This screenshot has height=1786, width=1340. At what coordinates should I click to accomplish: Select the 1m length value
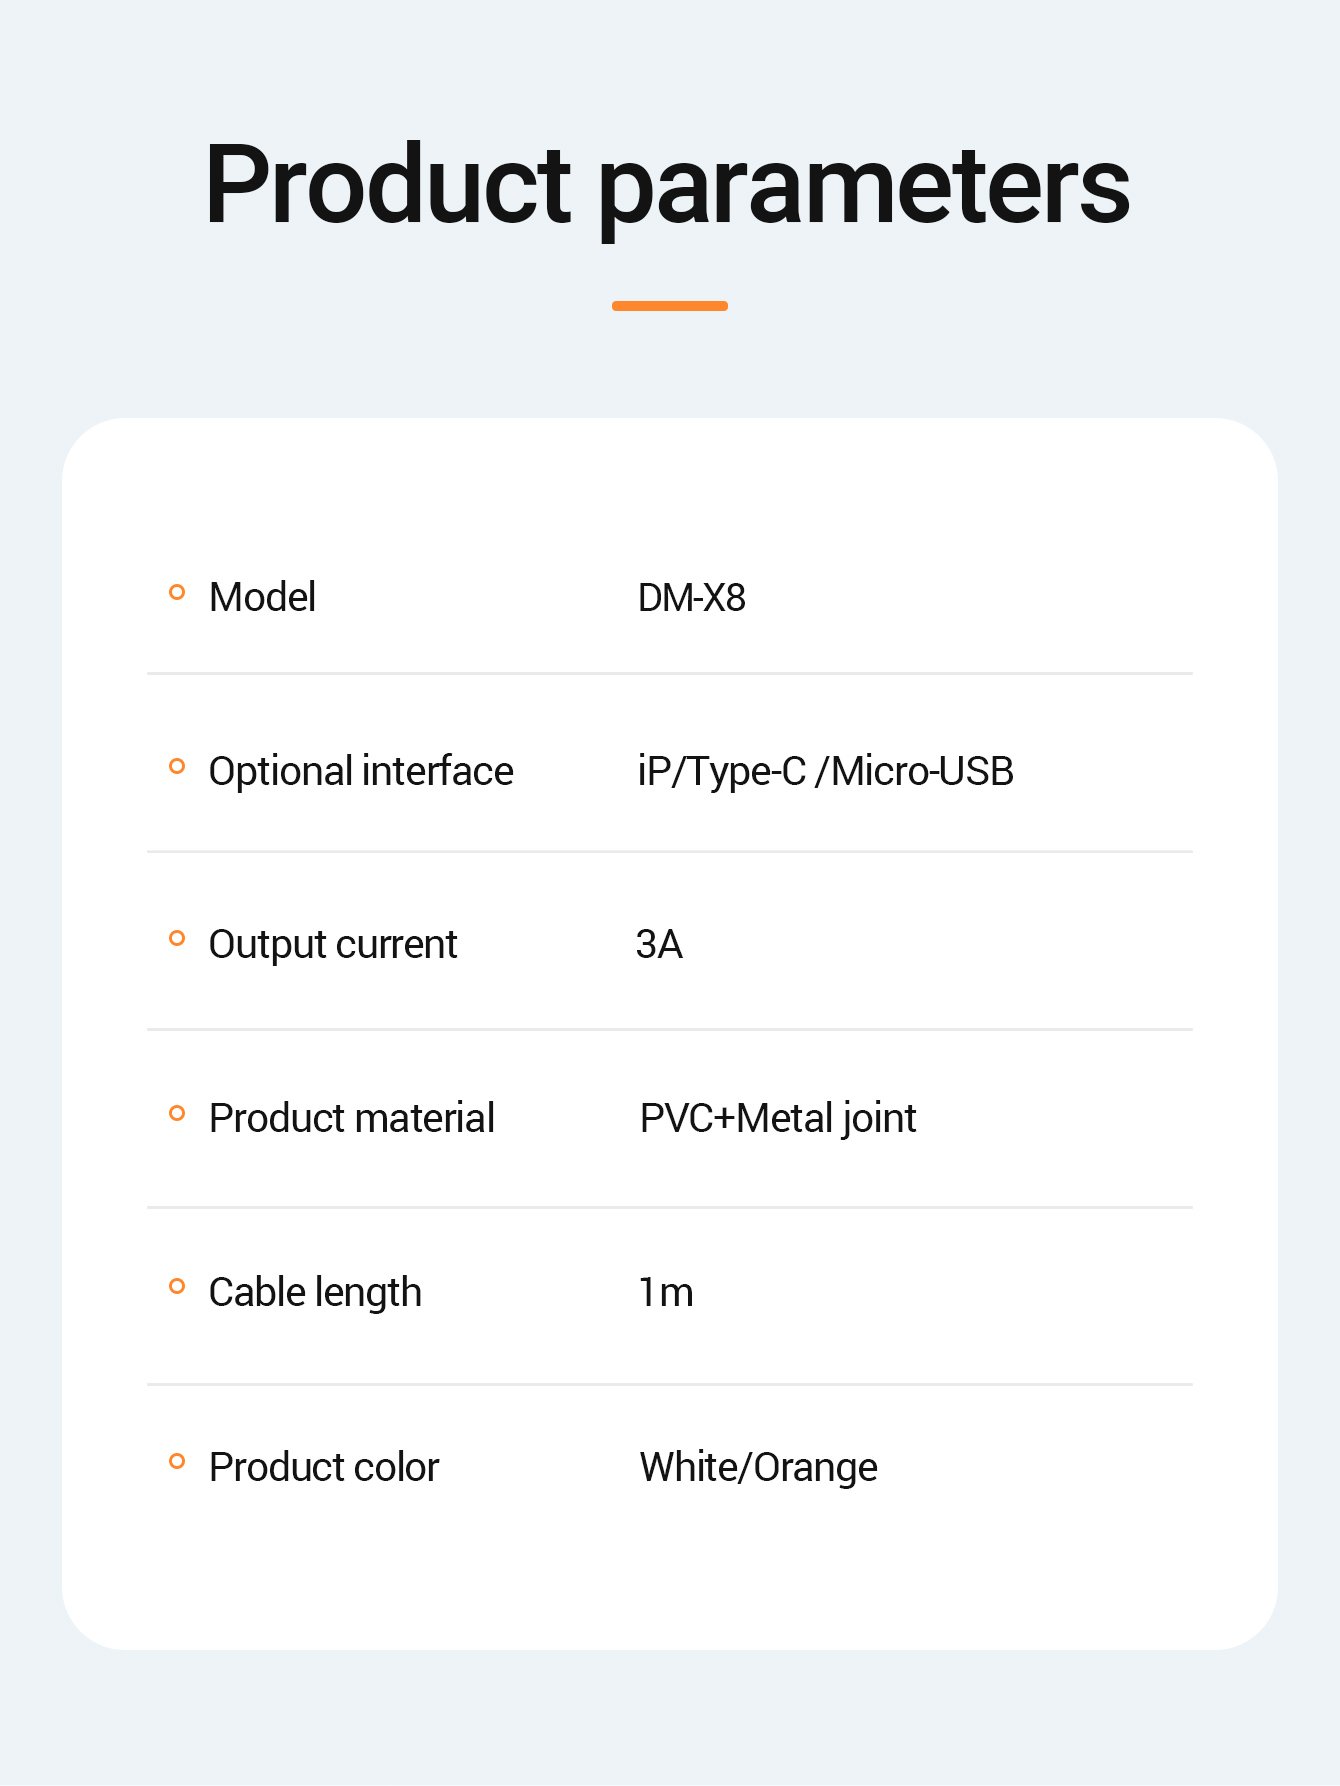(x=665, y=1293)
